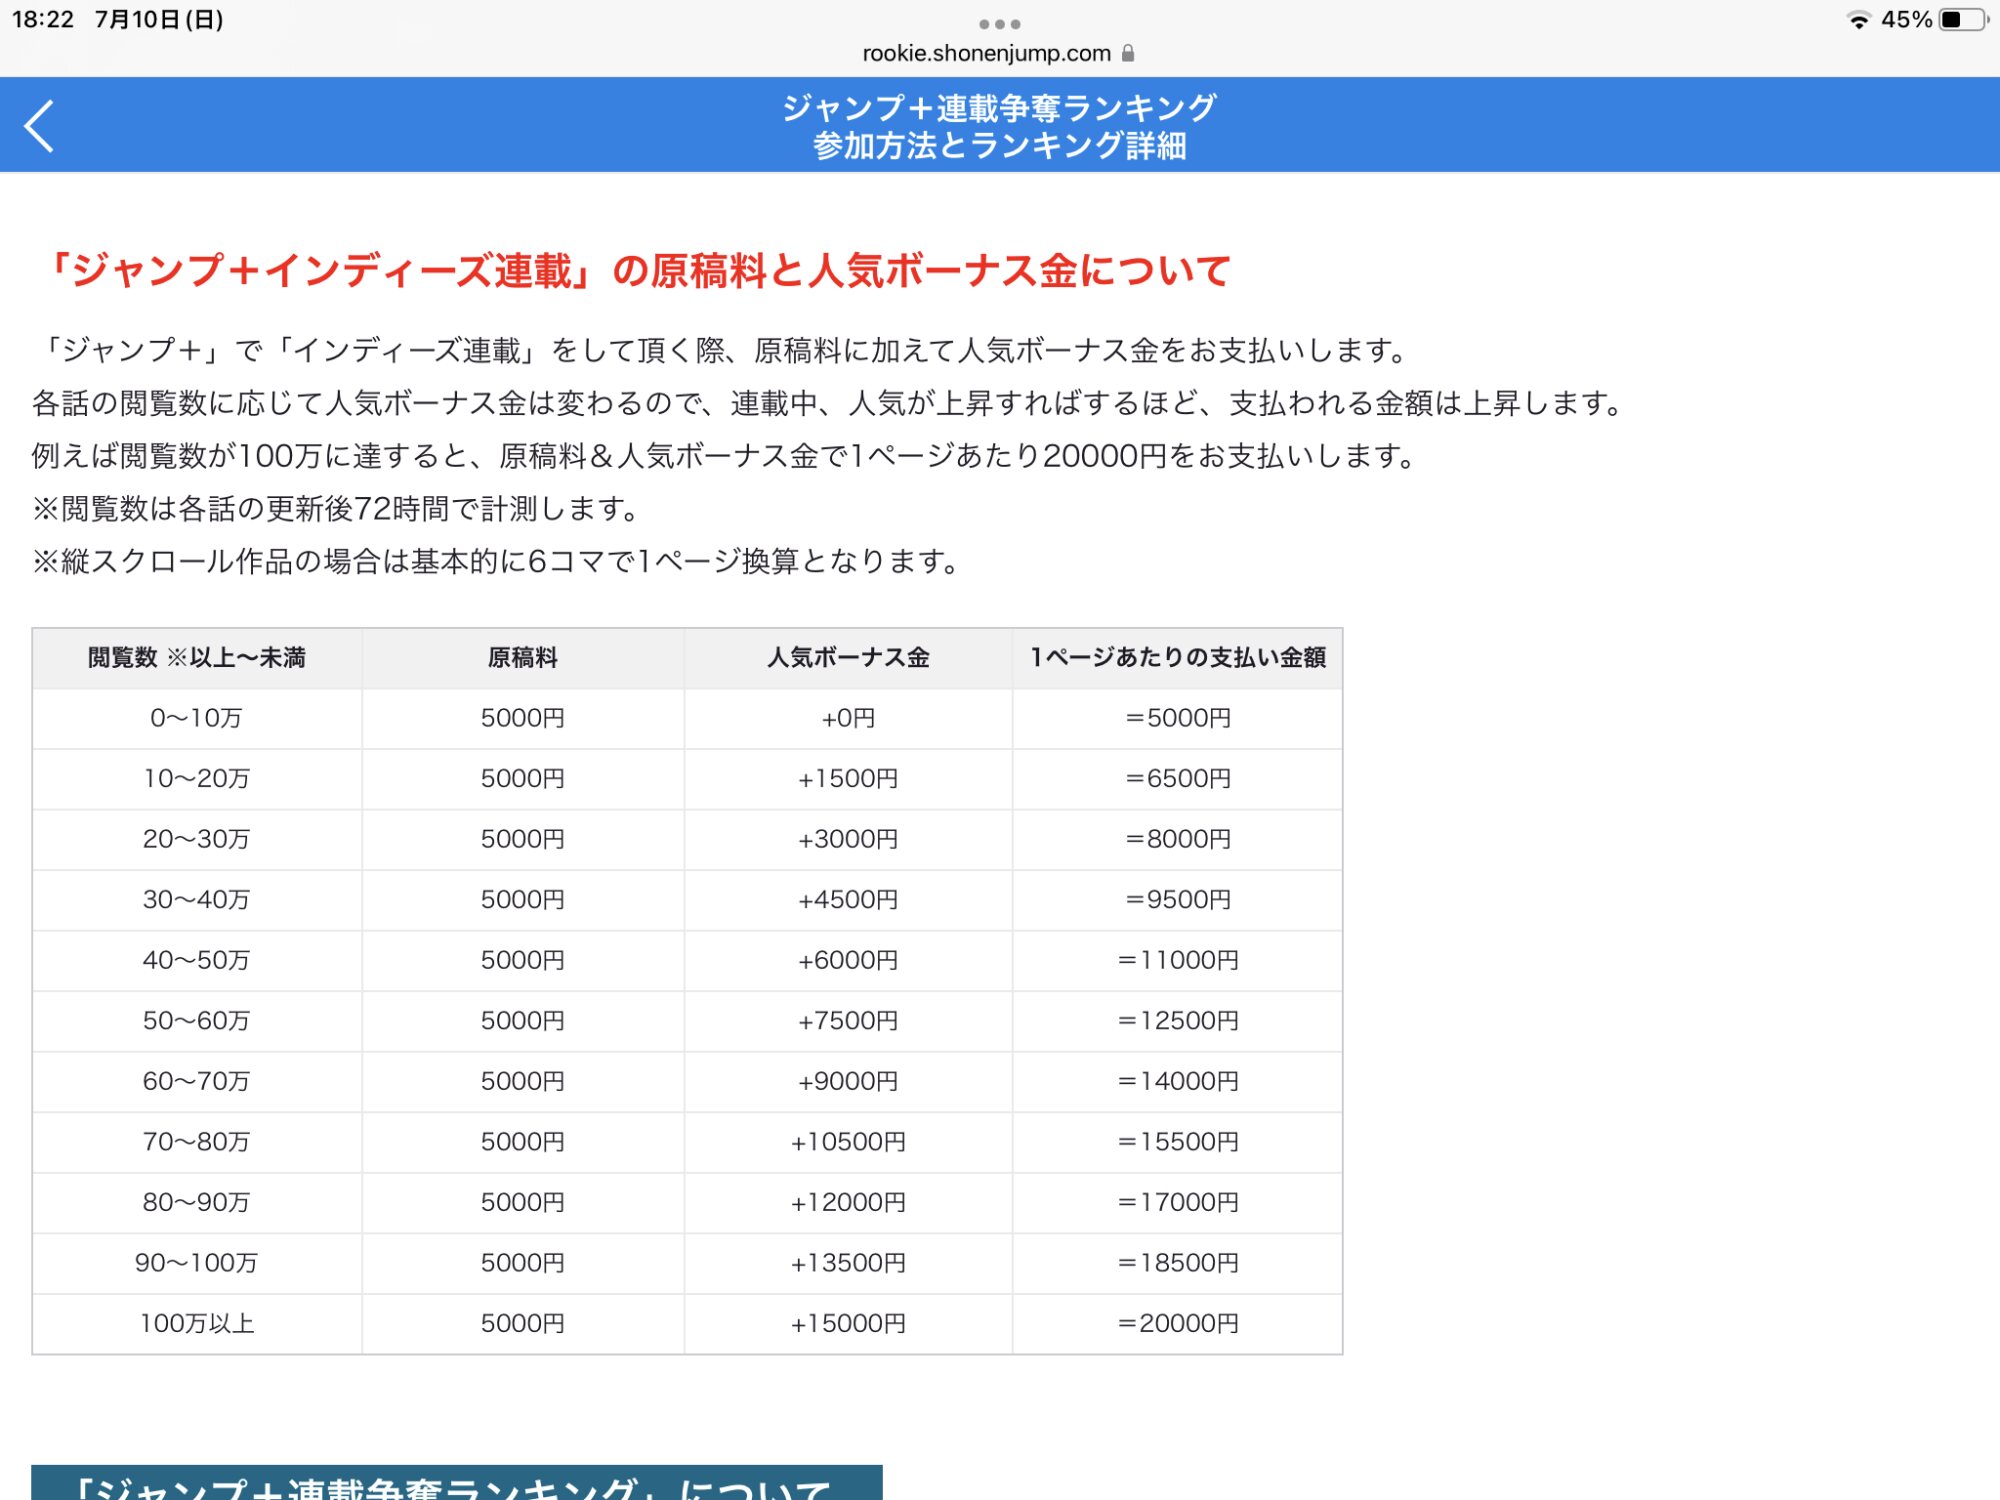This screenshot has height=1500, width=2000.
Task: Tap the 原稿料 column header
Action: pos(523,658)
